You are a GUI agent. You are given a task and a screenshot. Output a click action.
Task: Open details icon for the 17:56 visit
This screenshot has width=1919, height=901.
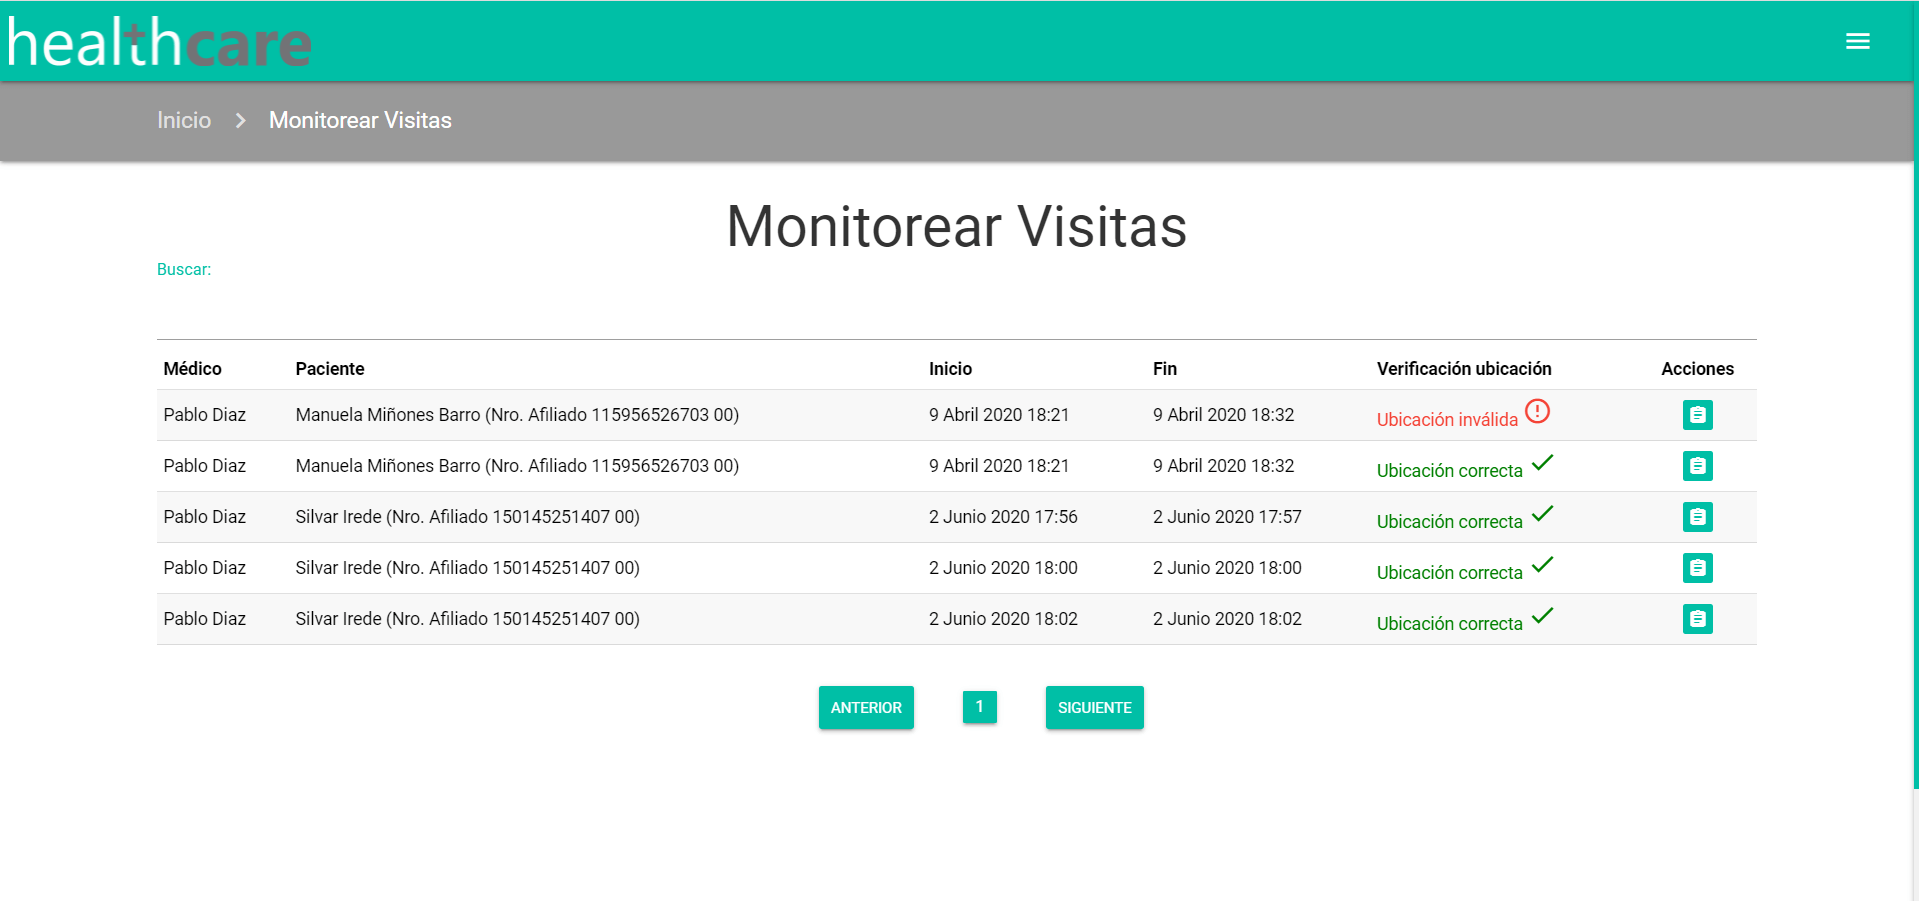(x=1697, y=517)
